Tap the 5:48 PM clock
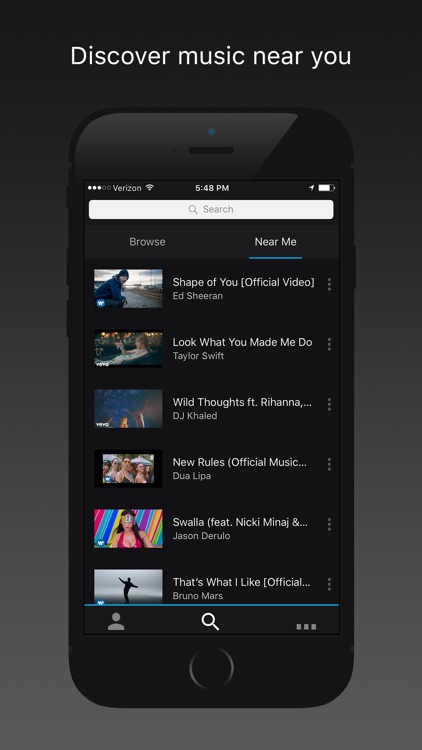The width and height of the screenshot is (422, 750). [212, 188]
